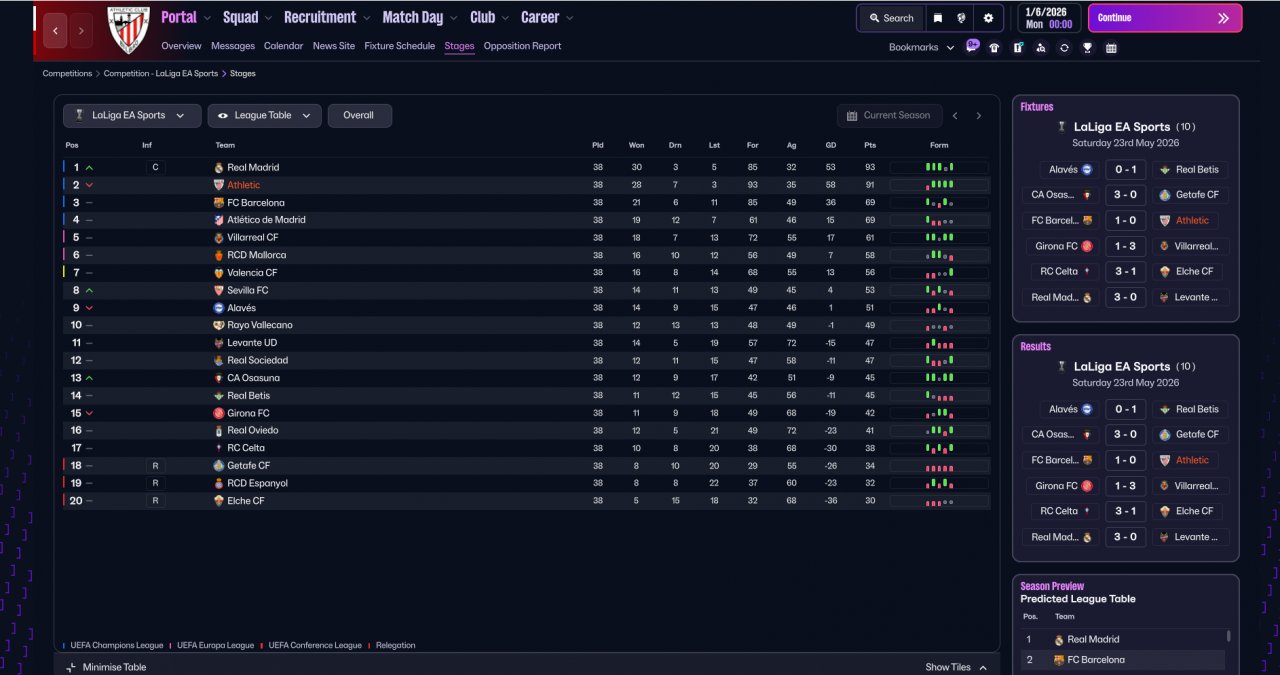Select the Stages tab
Screen dimensions: 1280x675
point(460,46)
